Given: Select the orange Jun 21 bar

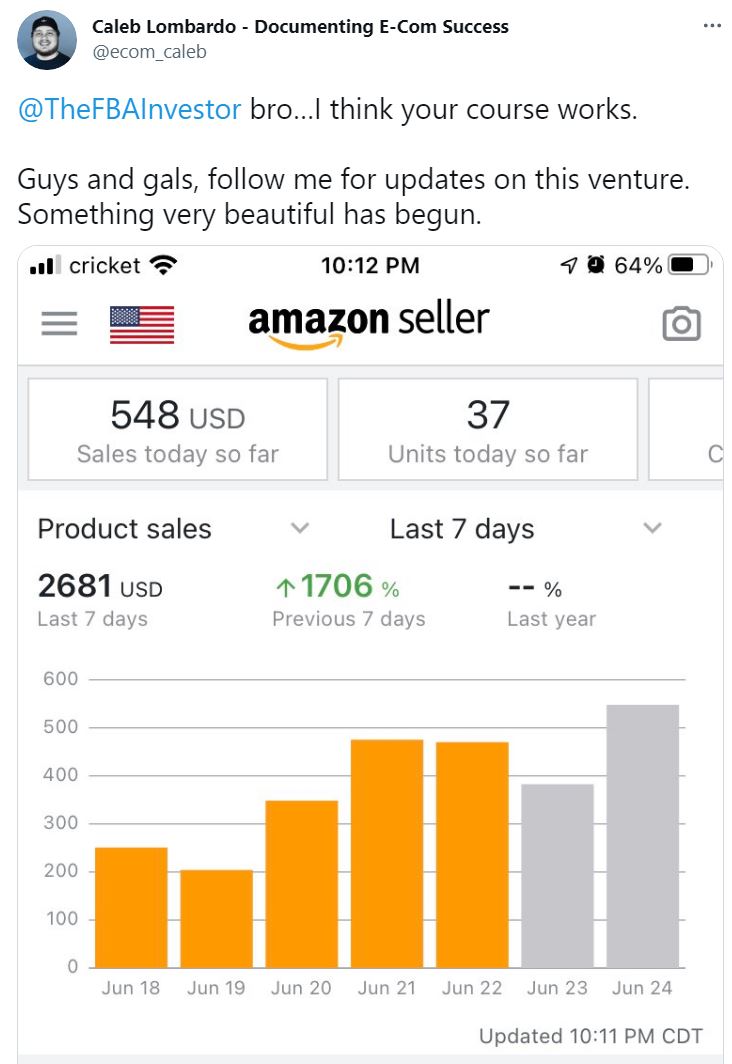Looking at the screenshot, I should 387,854.
